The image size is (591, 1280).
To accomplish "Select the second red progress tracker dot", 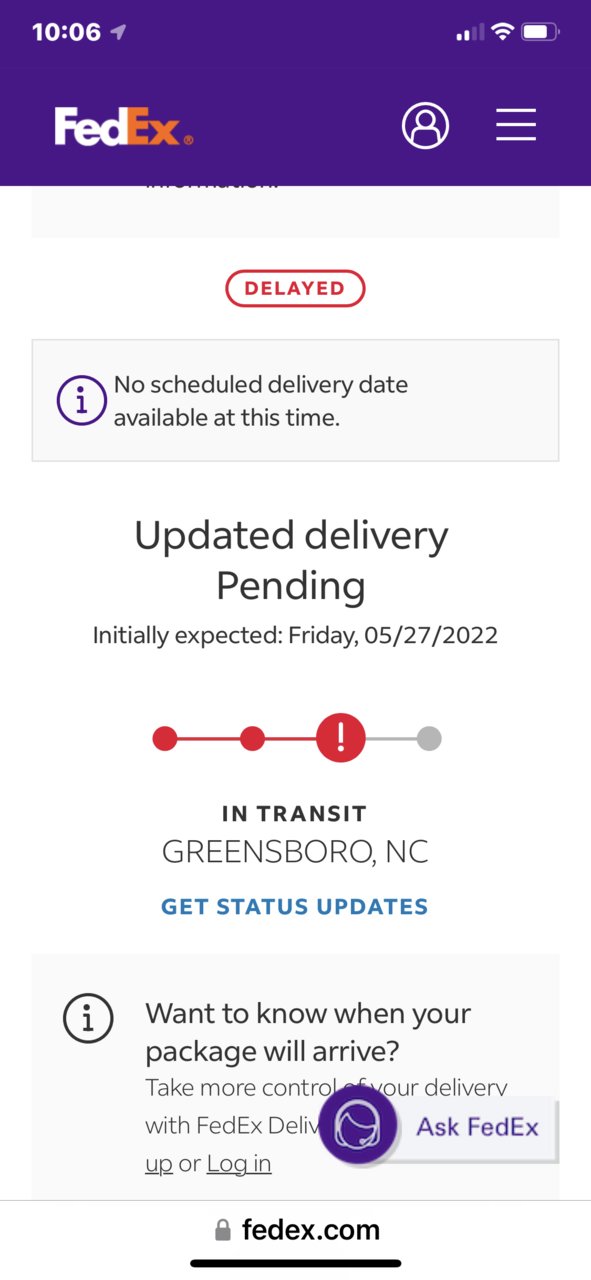I will click(253, 739).
